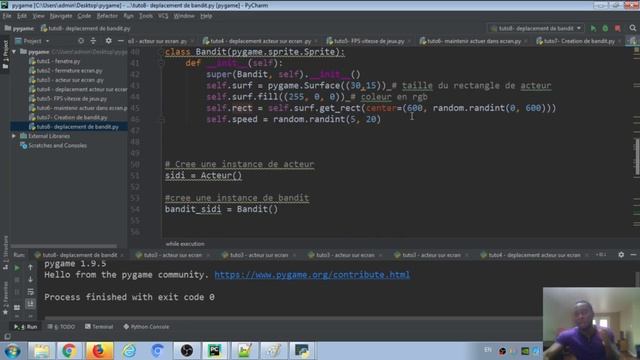Switch to tuto5 FPS vitesse de jeux tab
The height and width of the screenshot is (360, 640).
pos(369,41)
